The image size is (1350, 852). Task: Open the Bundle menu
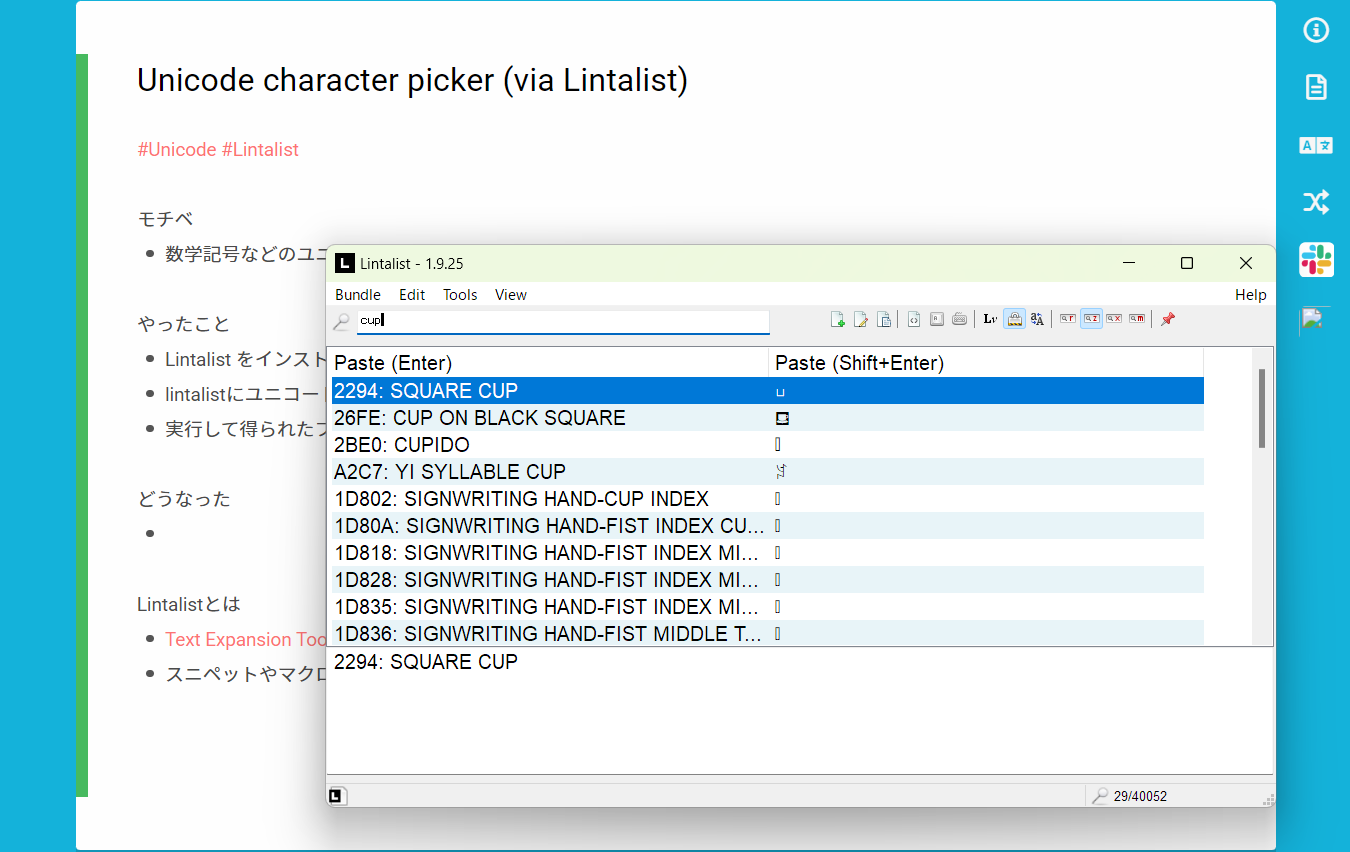358,294
